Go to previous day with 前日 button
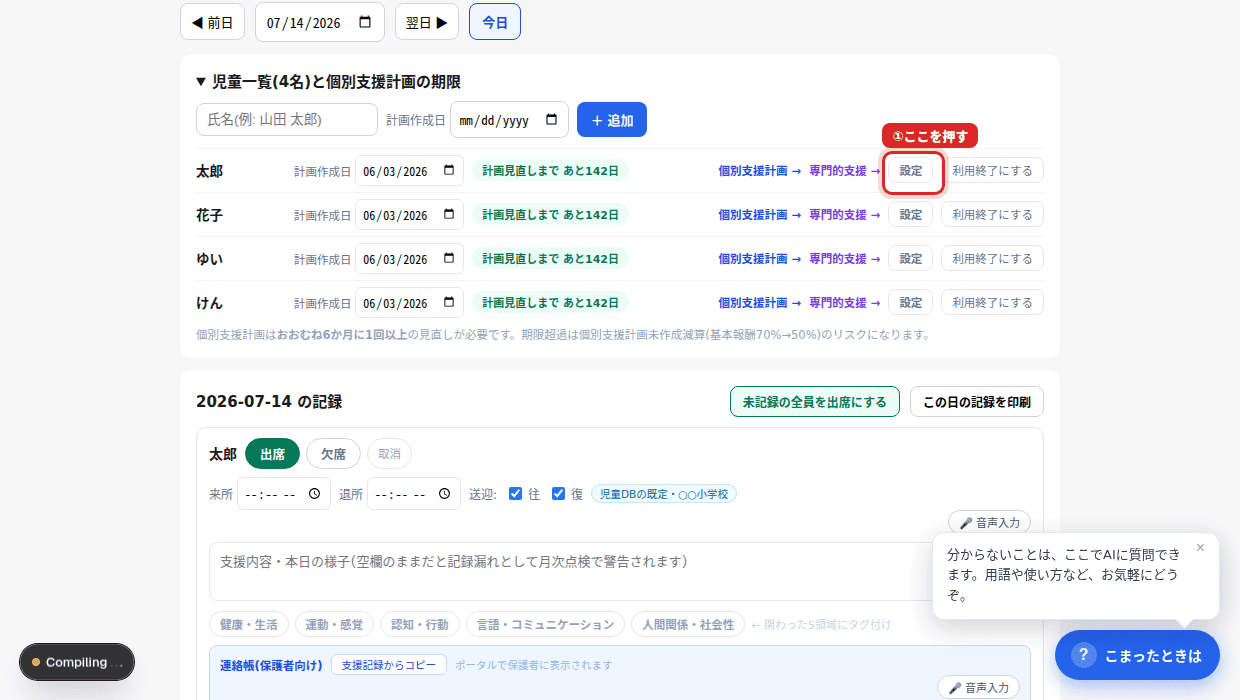Viewport: 1240px width, 700px height. [x=212, y=22]
